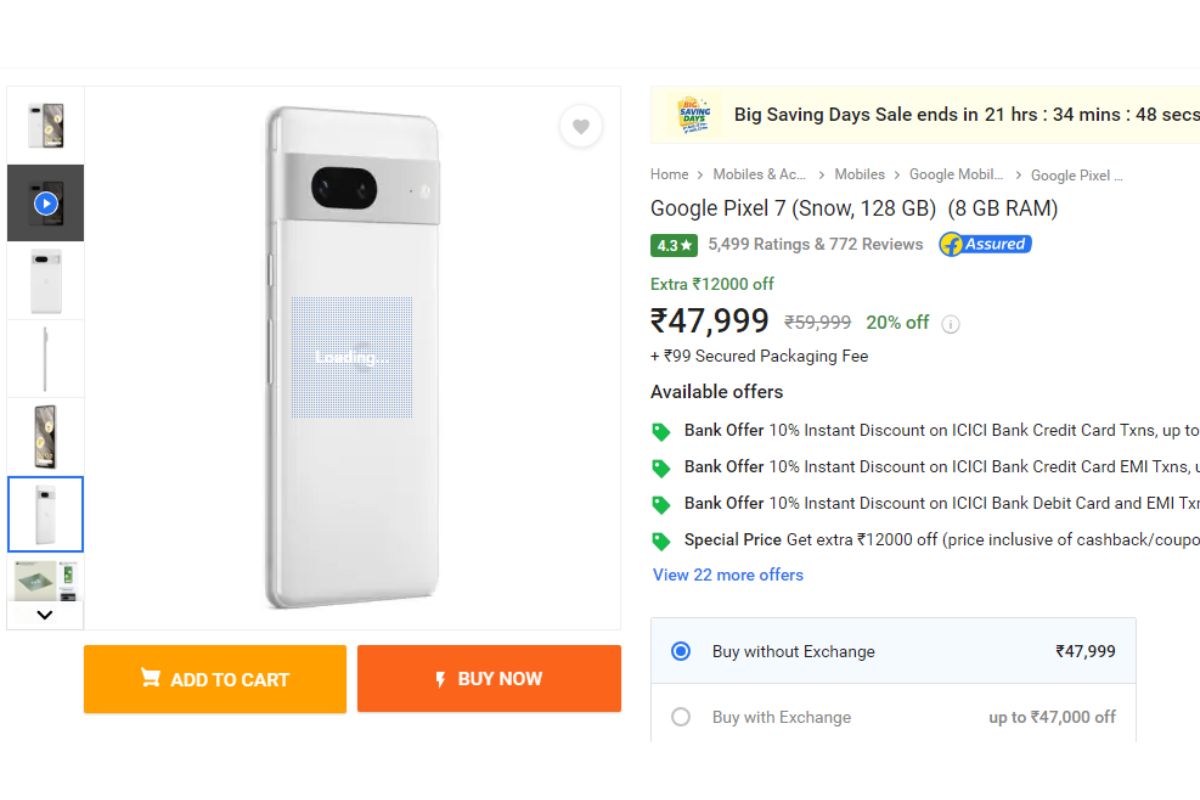Click the price info icon beside 20% off
Viewport: 1200px width, 800px height.
[951, 324]
